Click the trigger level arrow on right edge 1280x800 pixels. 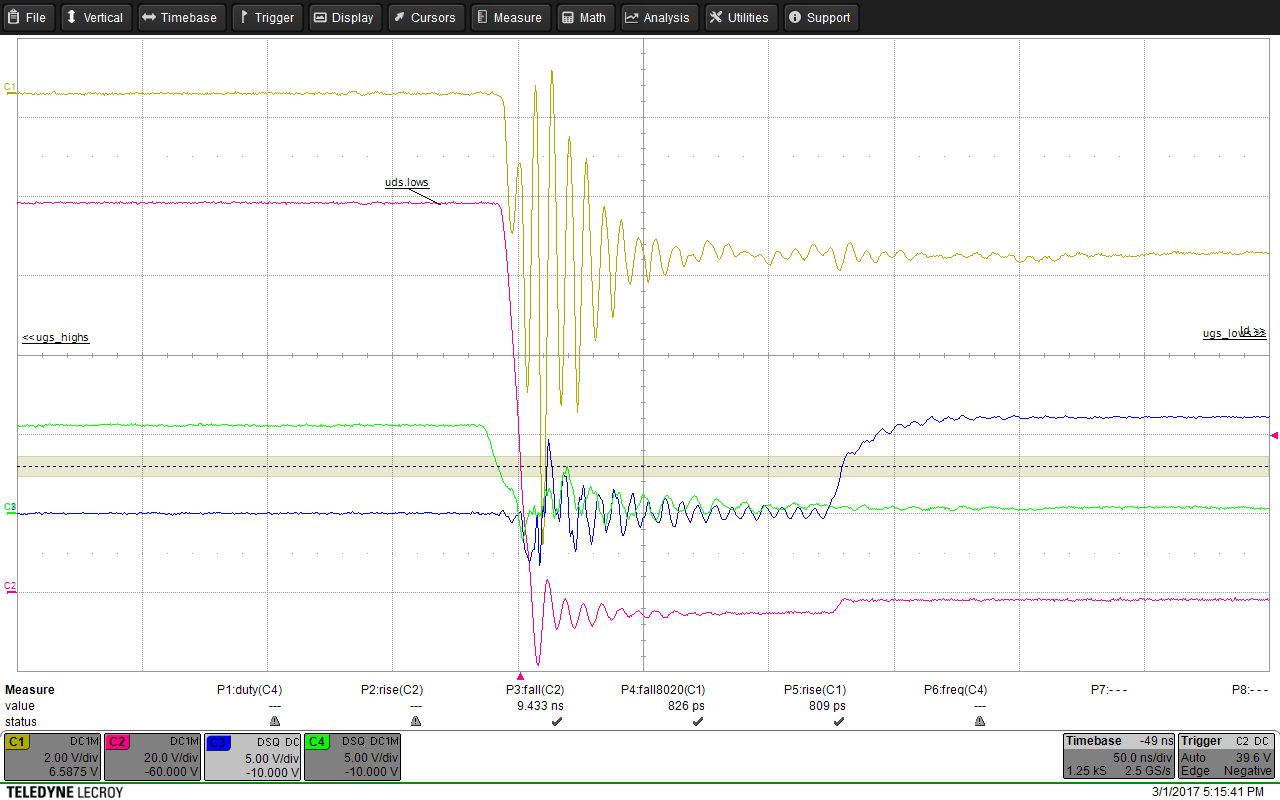click(x=1274, y=434)
